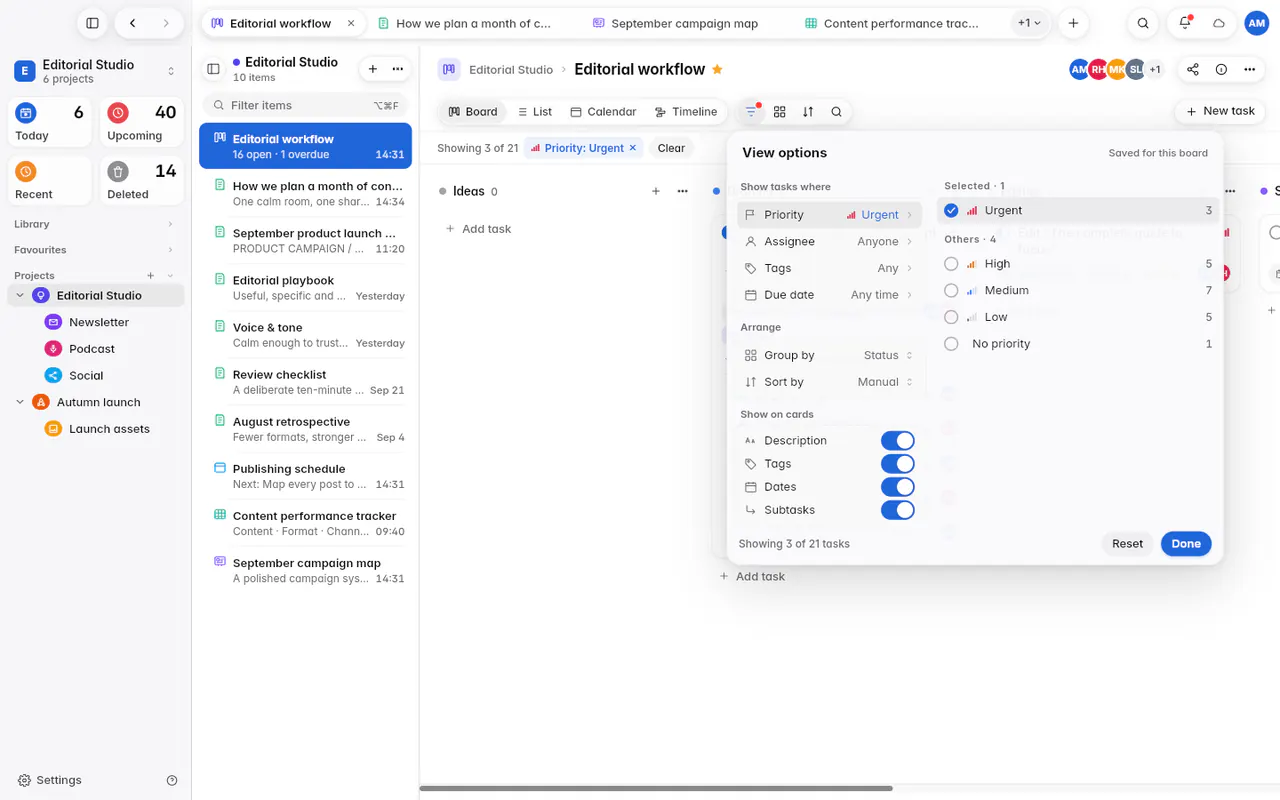Unstar the Editorial workflow favourite star
This screenshot has height=800, width=1280.
click(717, 69)
